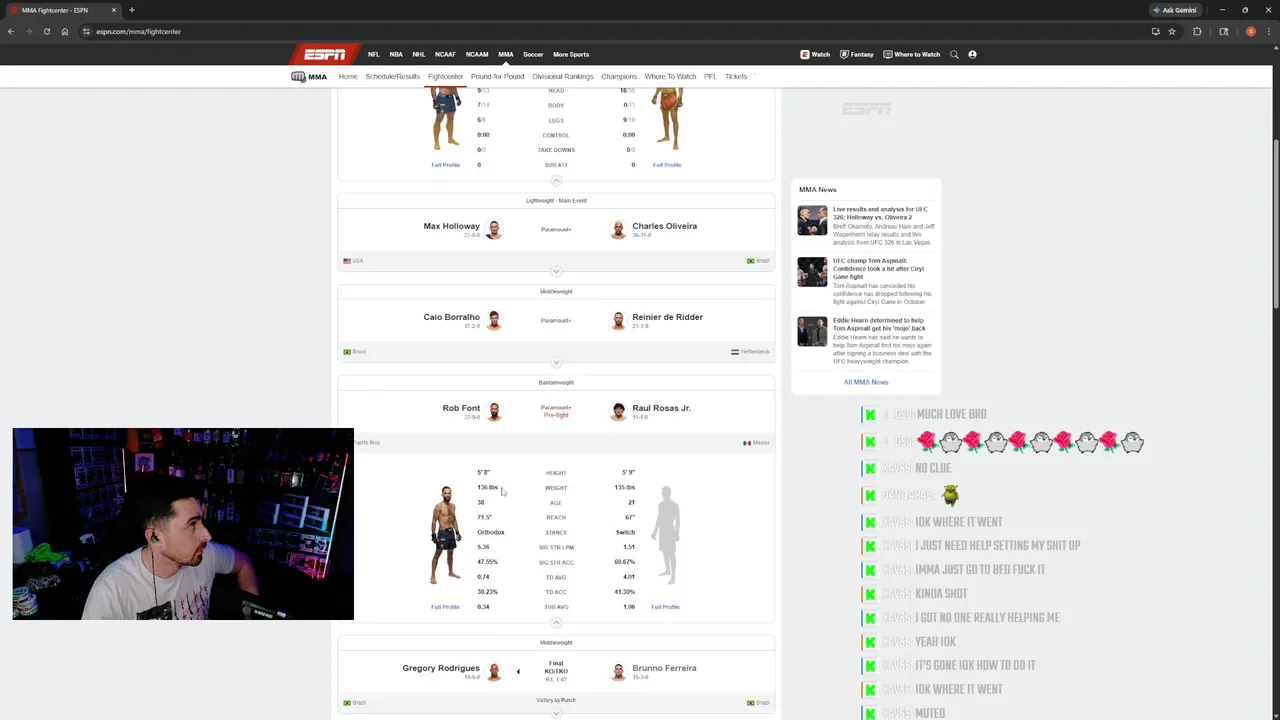Open the user profile icon in ESPN header

point(972,54)
